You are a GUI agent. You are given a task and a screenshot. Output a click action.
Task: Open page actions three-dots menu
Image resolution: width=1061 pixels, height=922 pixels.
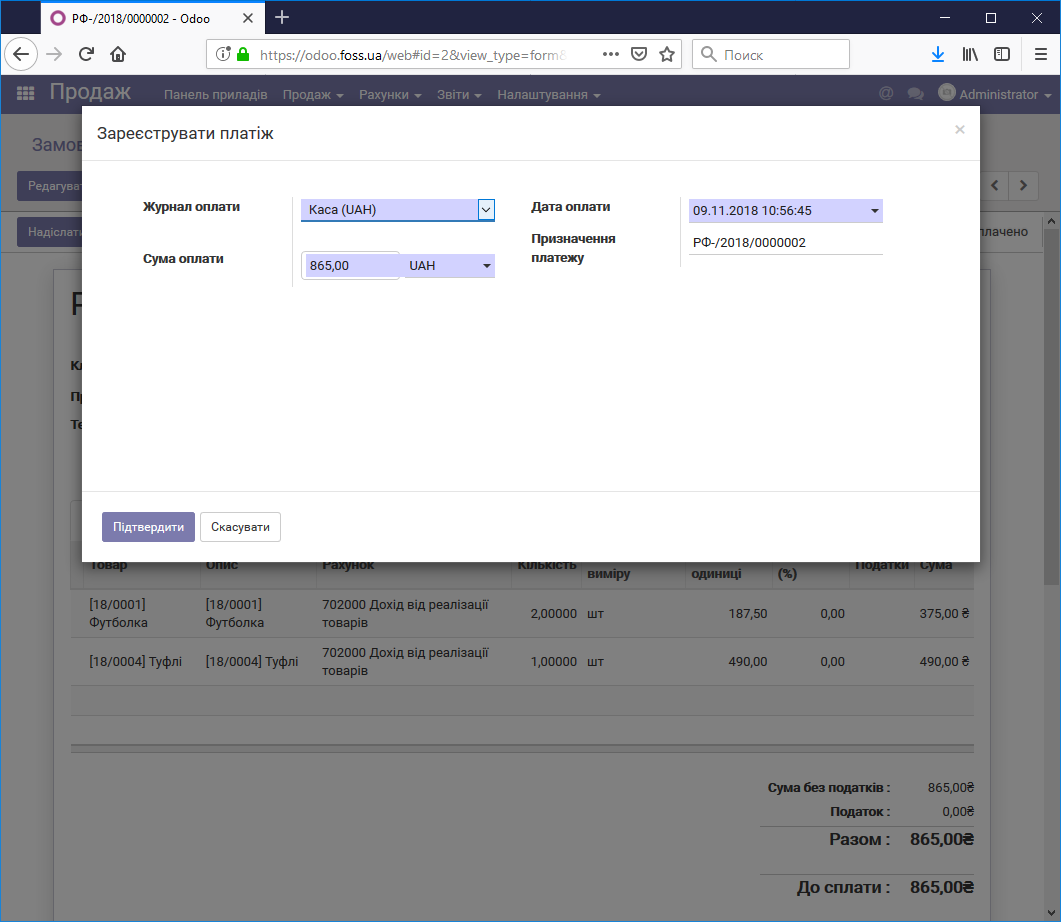coord(610,54)
